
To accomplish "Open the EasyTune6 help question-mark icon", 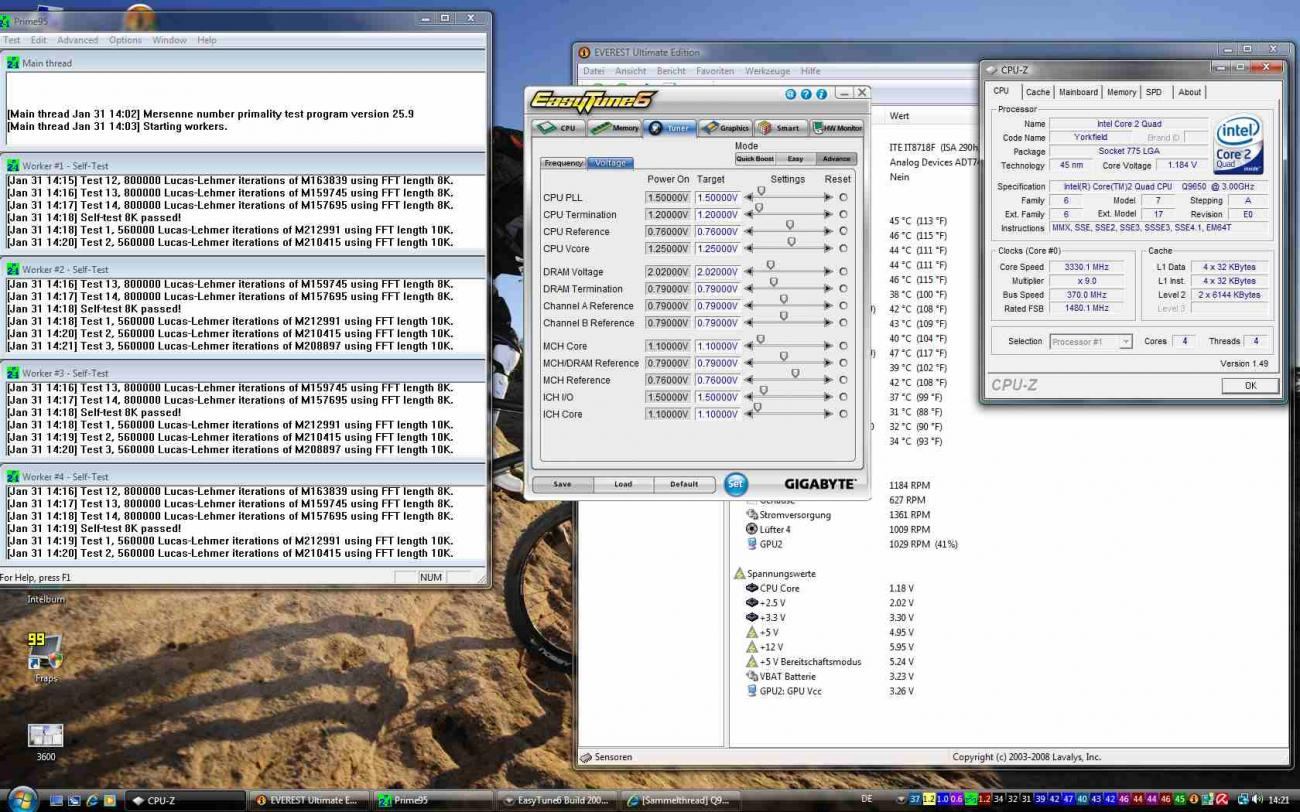I will (806, 94).
